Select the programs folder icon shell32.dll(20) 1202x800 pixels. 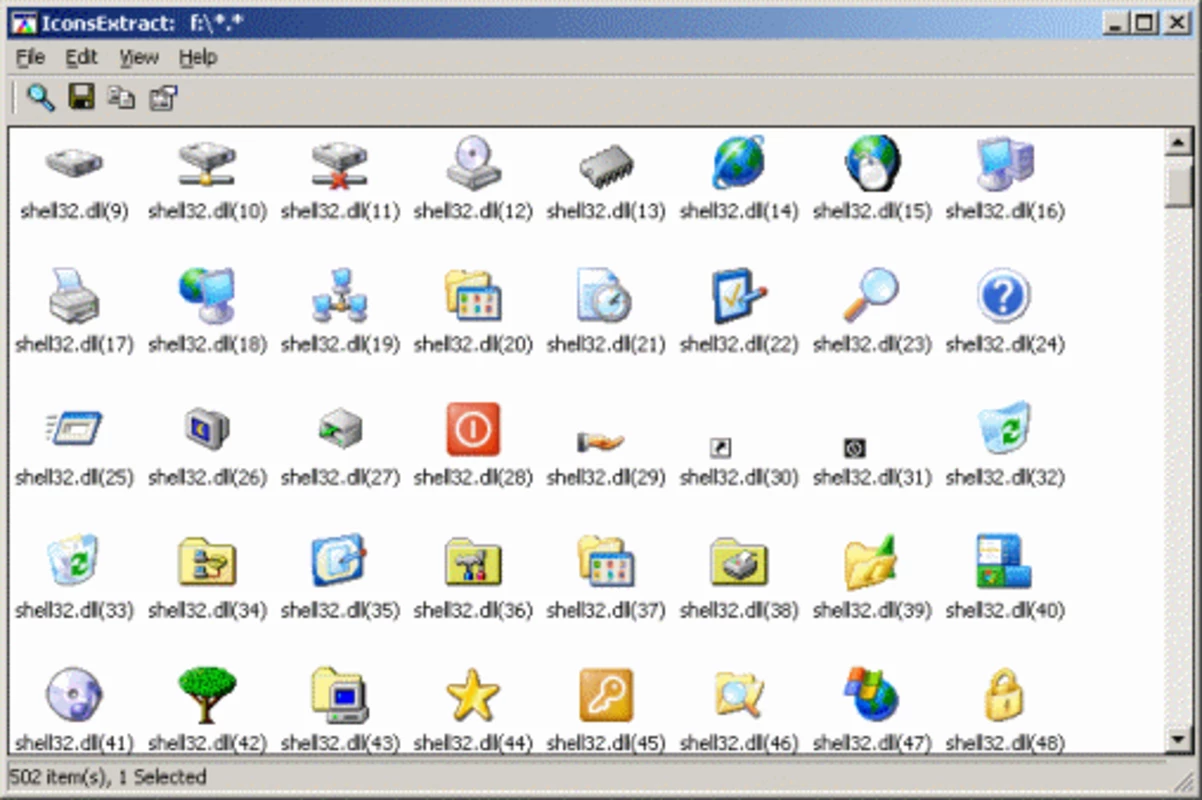point(473,296)
